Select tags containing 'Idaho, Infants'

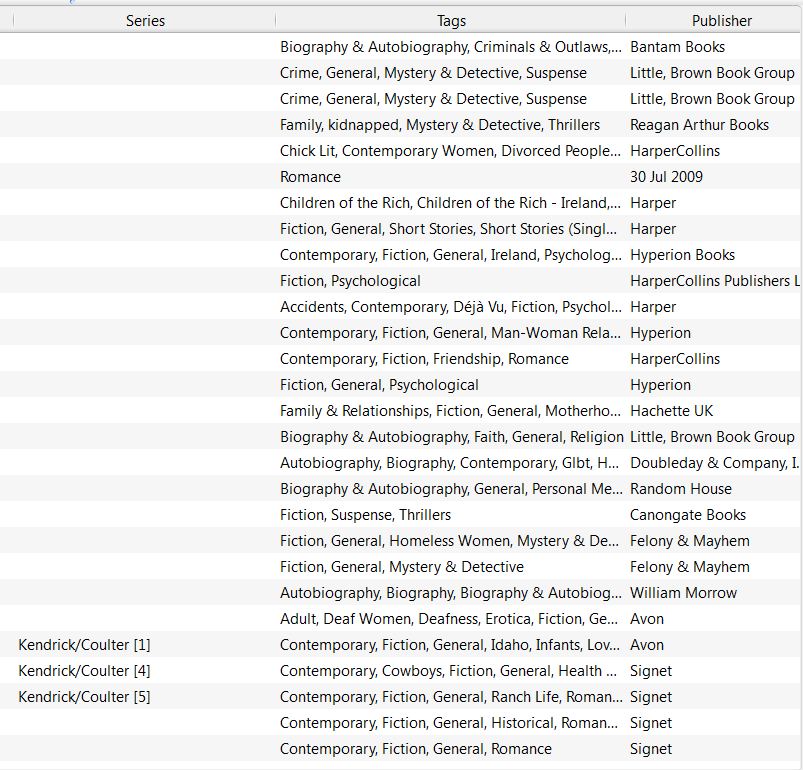pos(450,645)
